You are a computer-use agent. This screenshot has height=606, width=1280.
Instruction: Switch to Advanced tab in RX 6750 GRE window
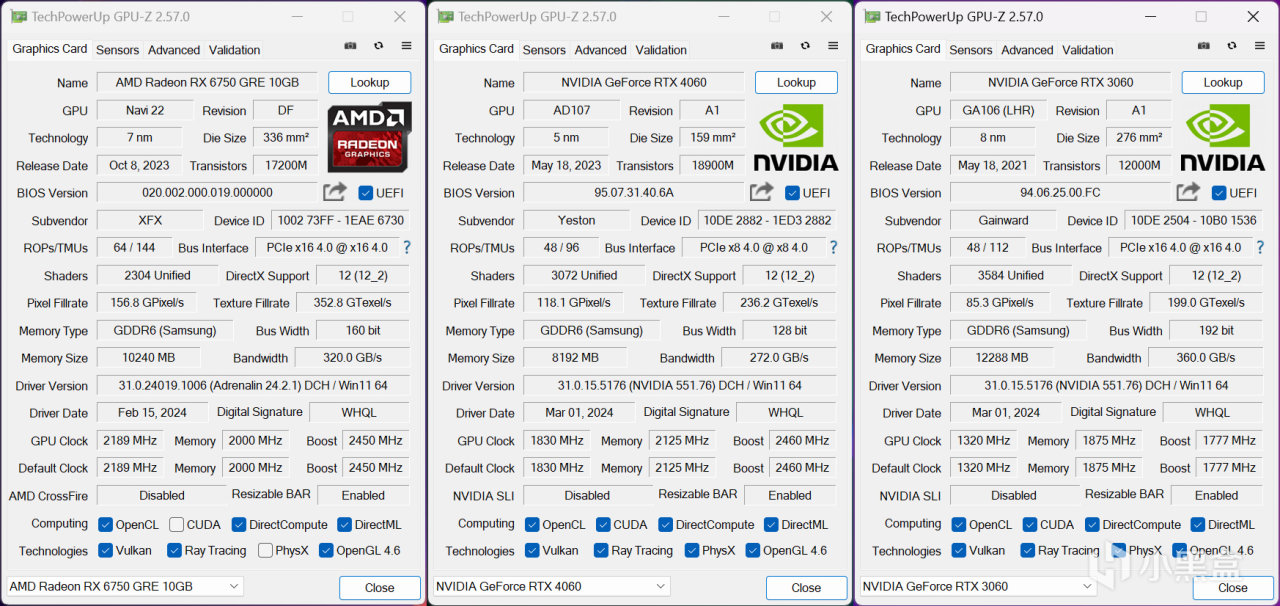(174, 50)
